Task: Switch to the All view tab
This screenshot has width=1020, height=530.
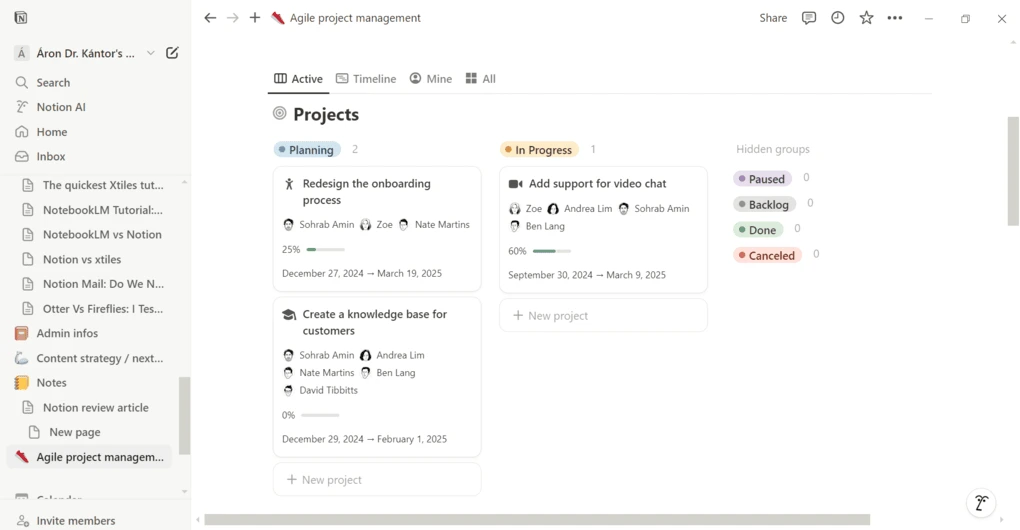Action: pos(481,79)
